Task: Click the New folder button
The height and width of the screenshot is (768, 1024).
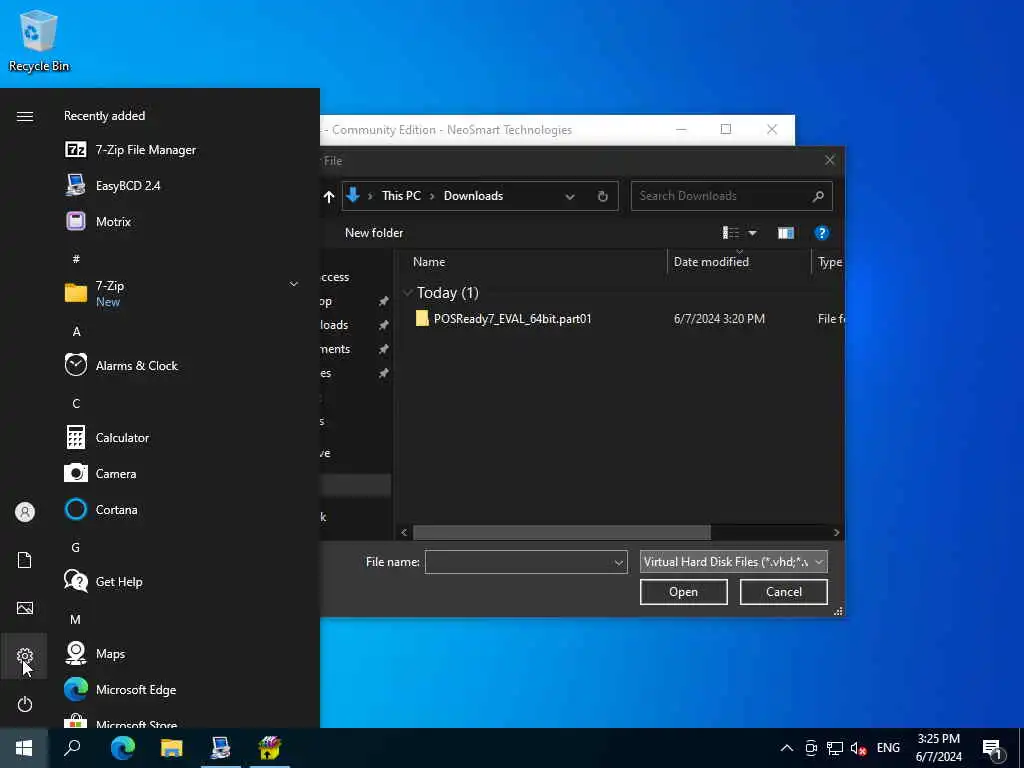Action: [374, 232]
